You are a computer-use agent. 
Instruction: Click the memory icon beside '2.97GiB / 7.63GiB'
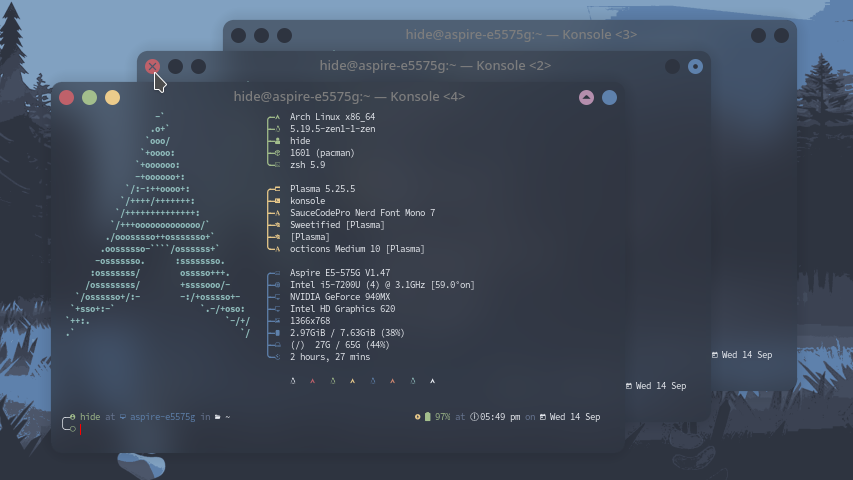click(277, 333)
